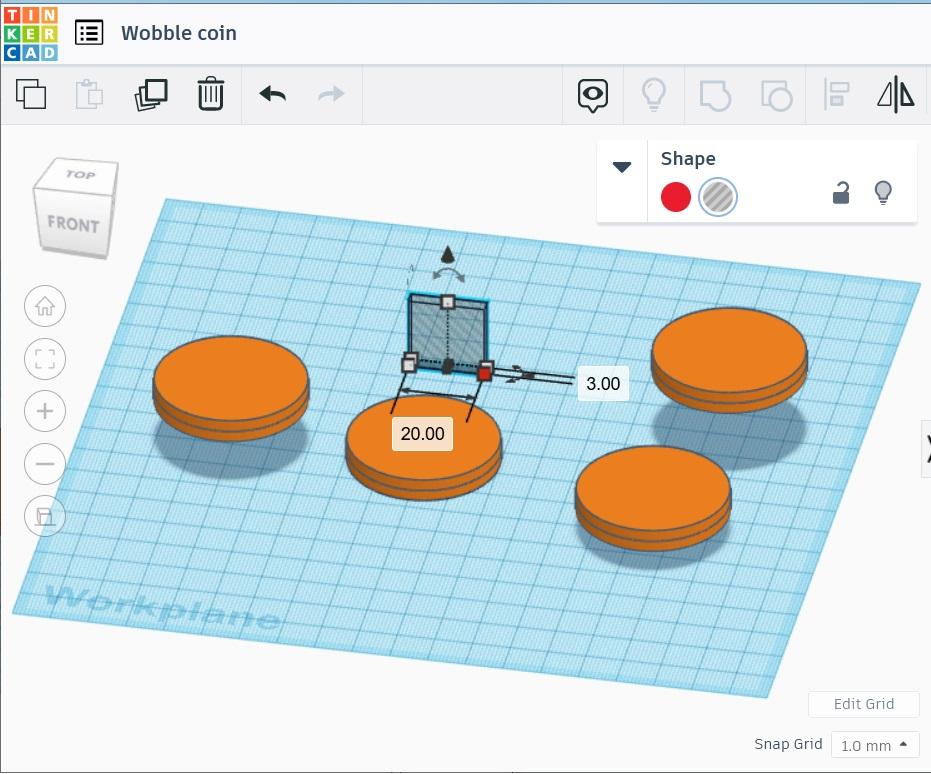This screenshot has width=931, height=774.
Task: Click the red corner resize handle
Action: pos(484,372)
